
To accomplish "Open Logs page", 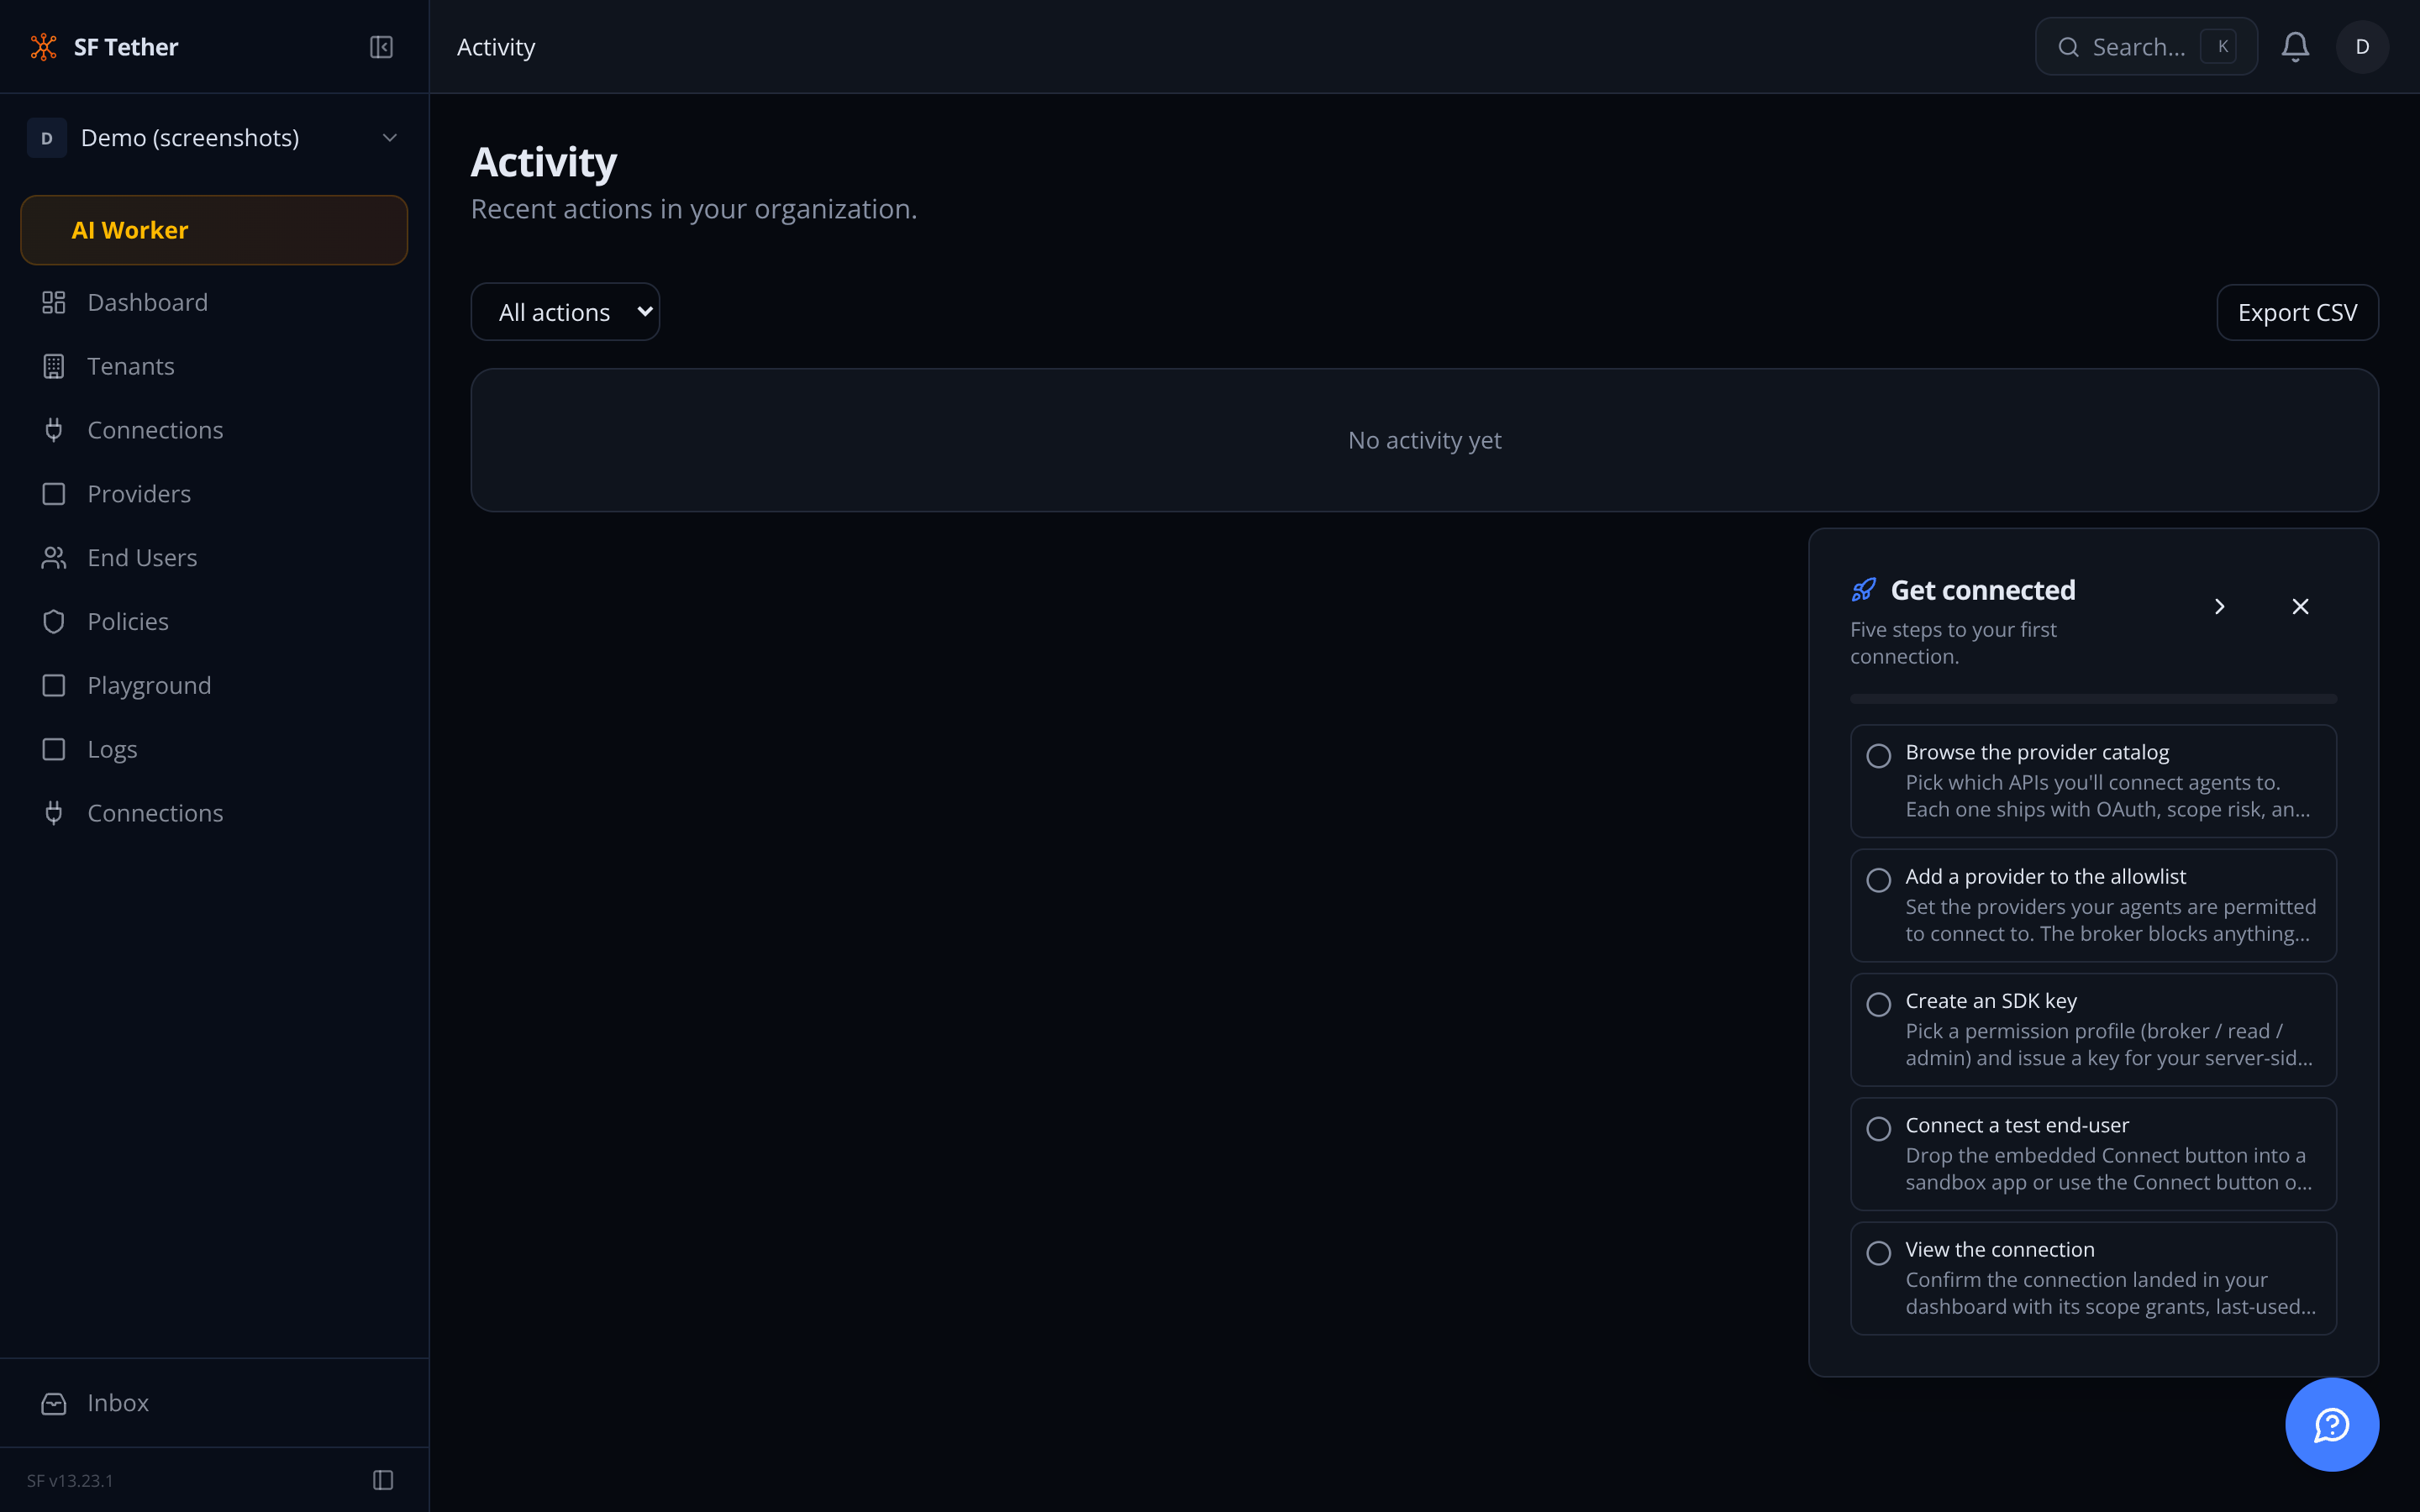I will coord(214,749).
